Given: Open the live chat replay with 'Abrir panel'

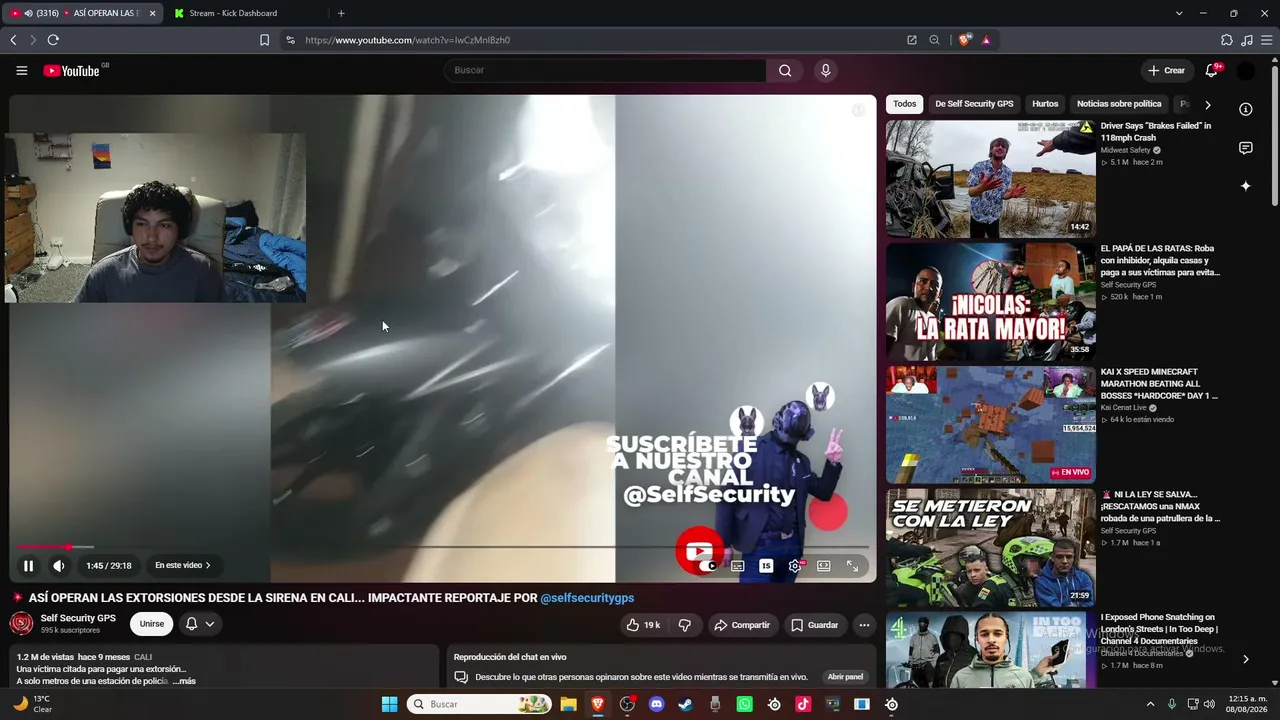Looking at the screenshot, I should pyautogui.click(x=845, y=677).
